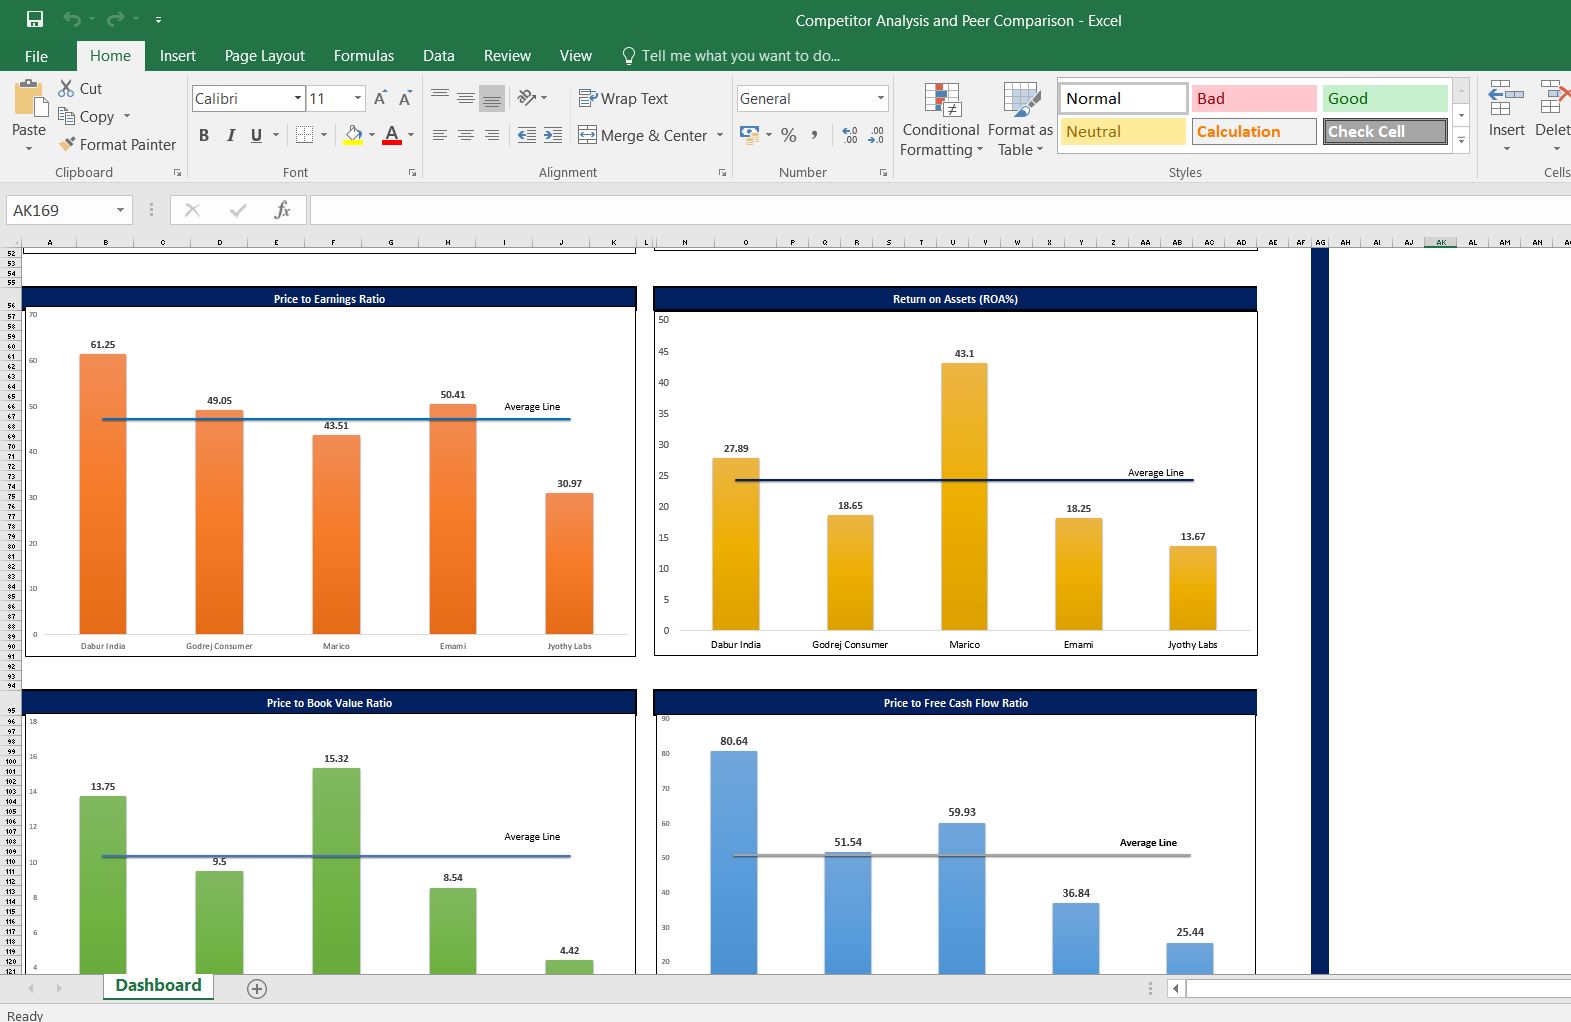
Task: Open the Font dialog launcher
Action: [412, 173]
